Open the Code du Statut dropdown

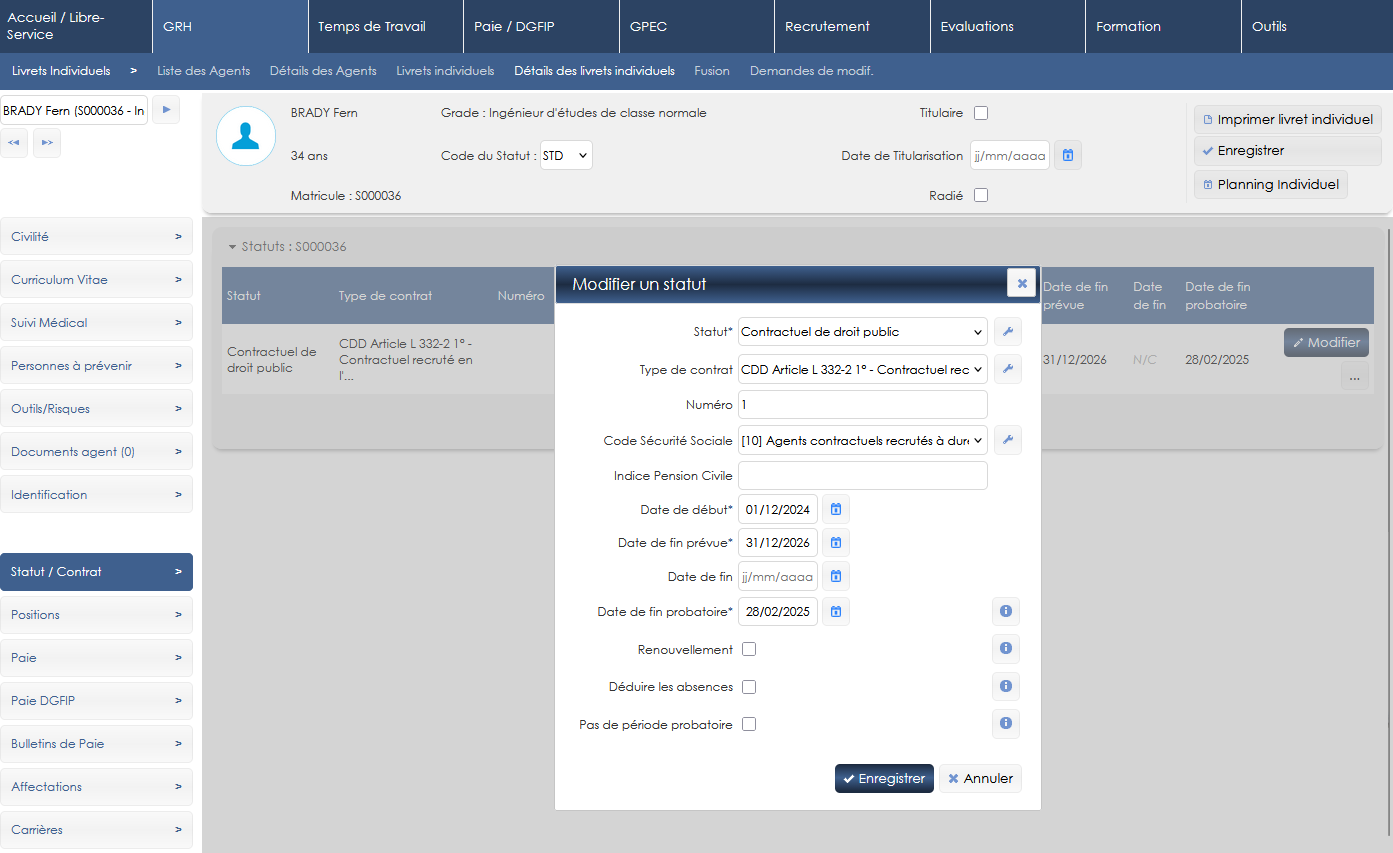point(566,156)
